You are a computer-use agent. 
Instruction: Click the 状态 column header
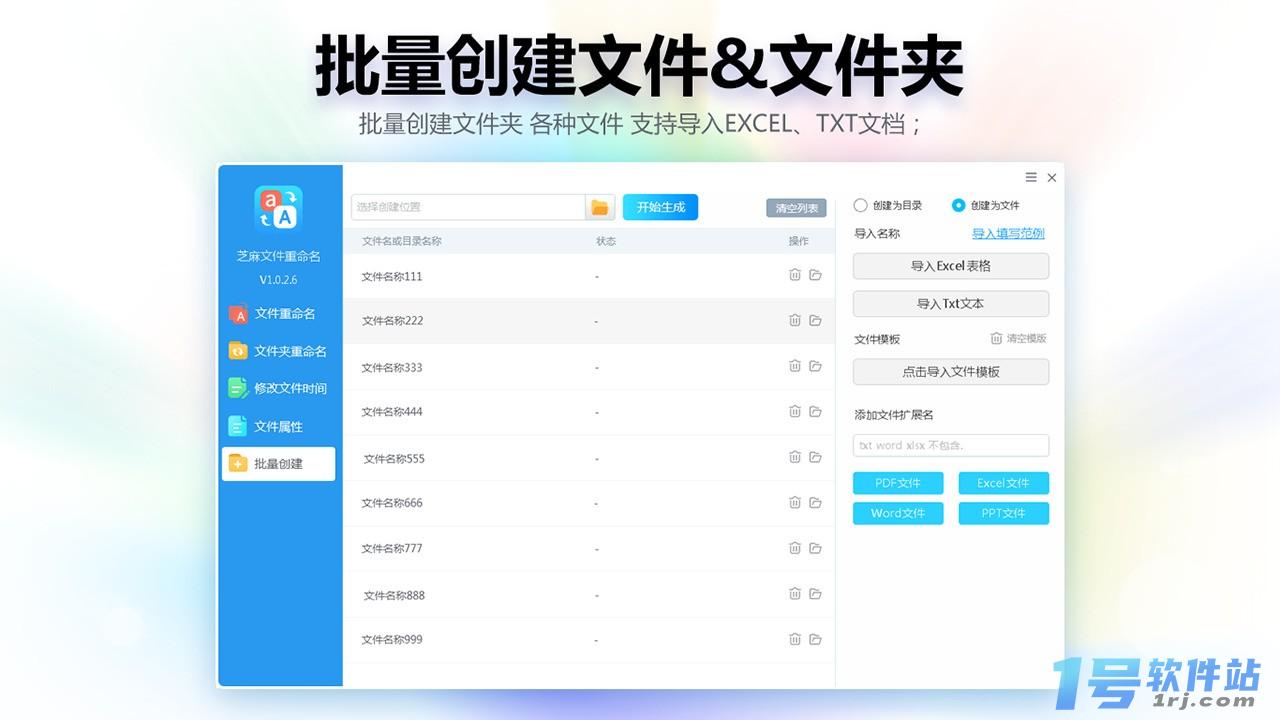click(606, 241)
